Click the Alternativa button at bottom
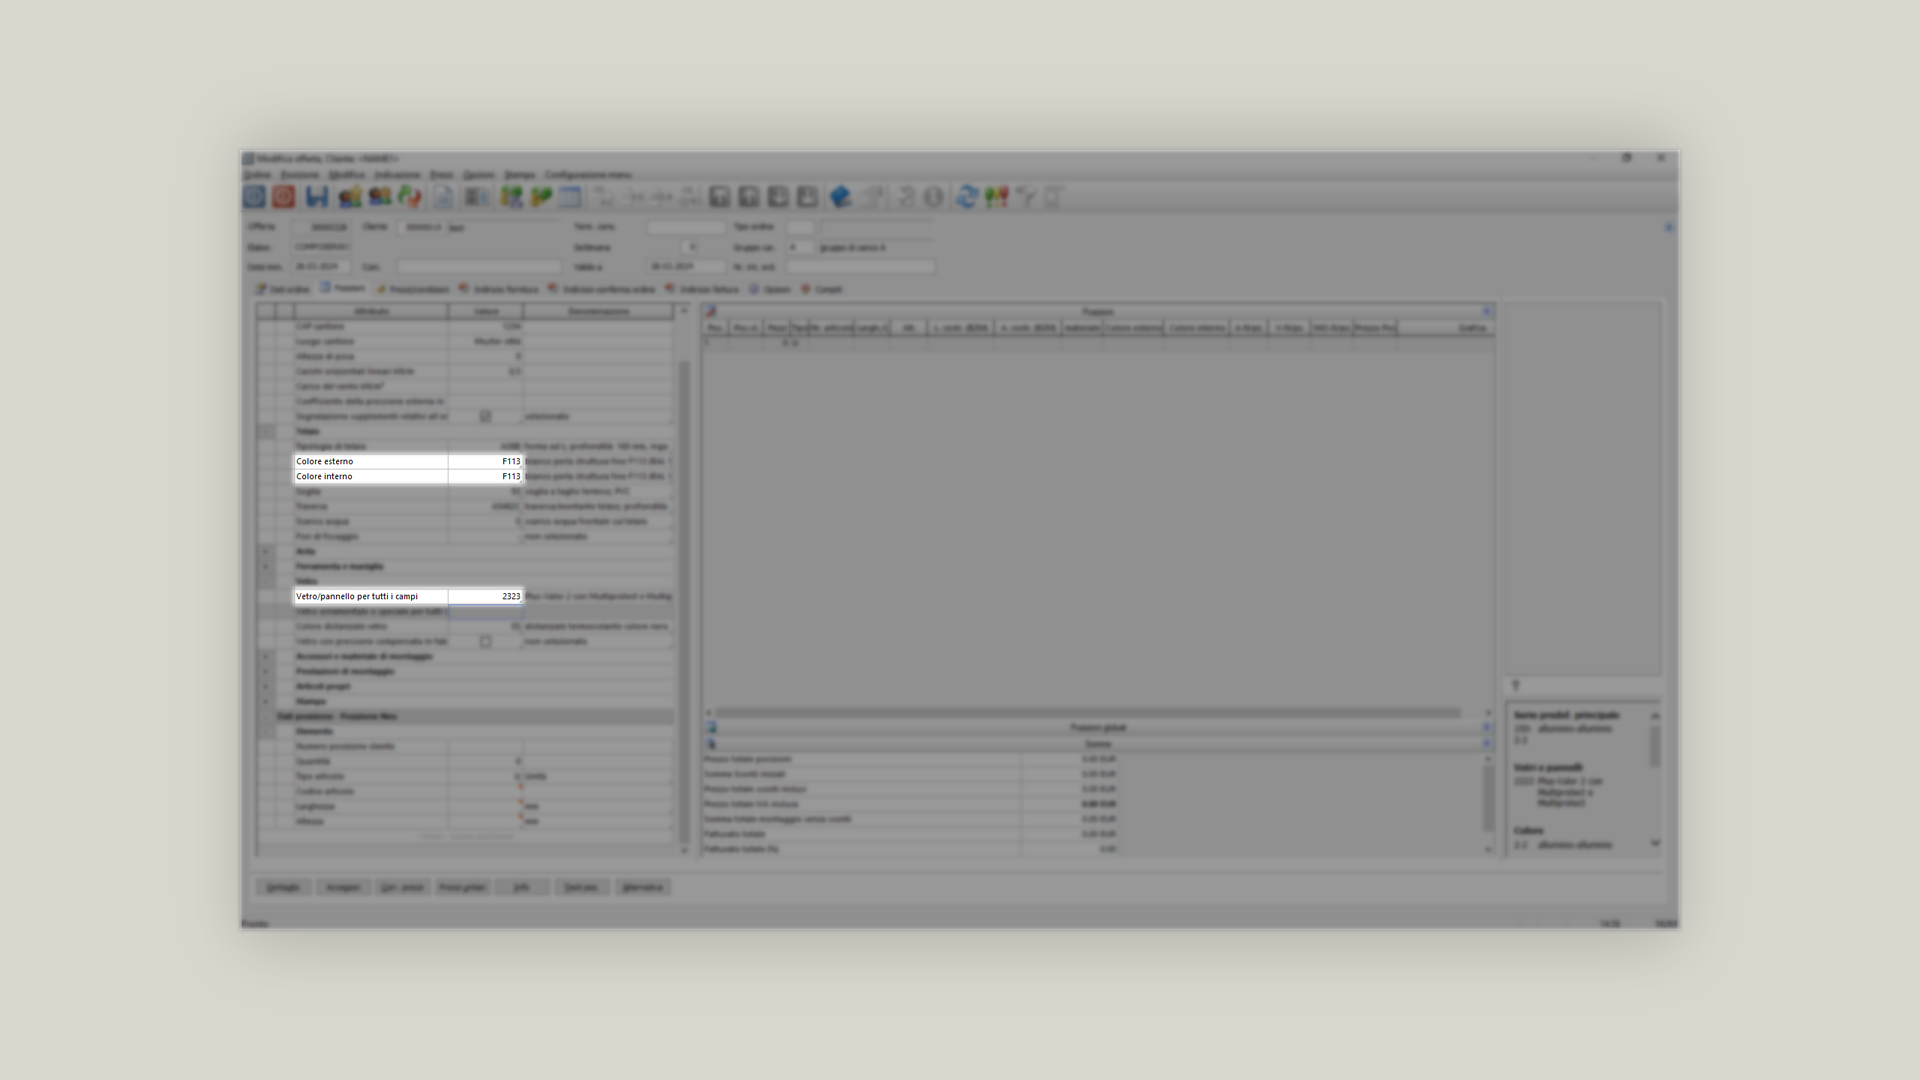Viewport: 1920px width, 1080px height. 642,887
